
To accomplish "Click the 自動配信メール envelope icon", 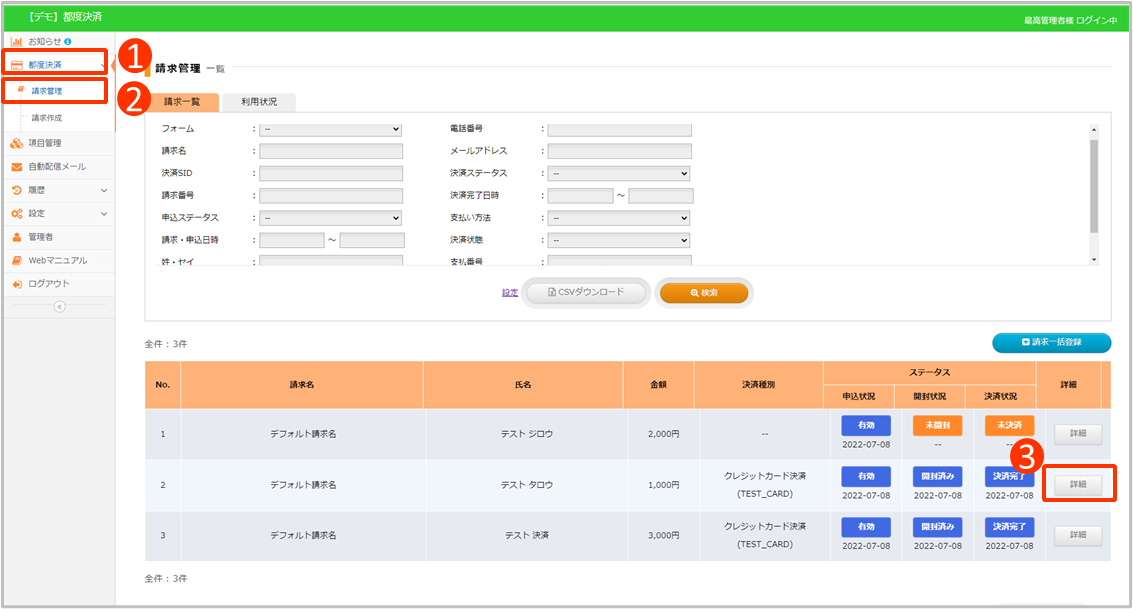I will [17, 167].
